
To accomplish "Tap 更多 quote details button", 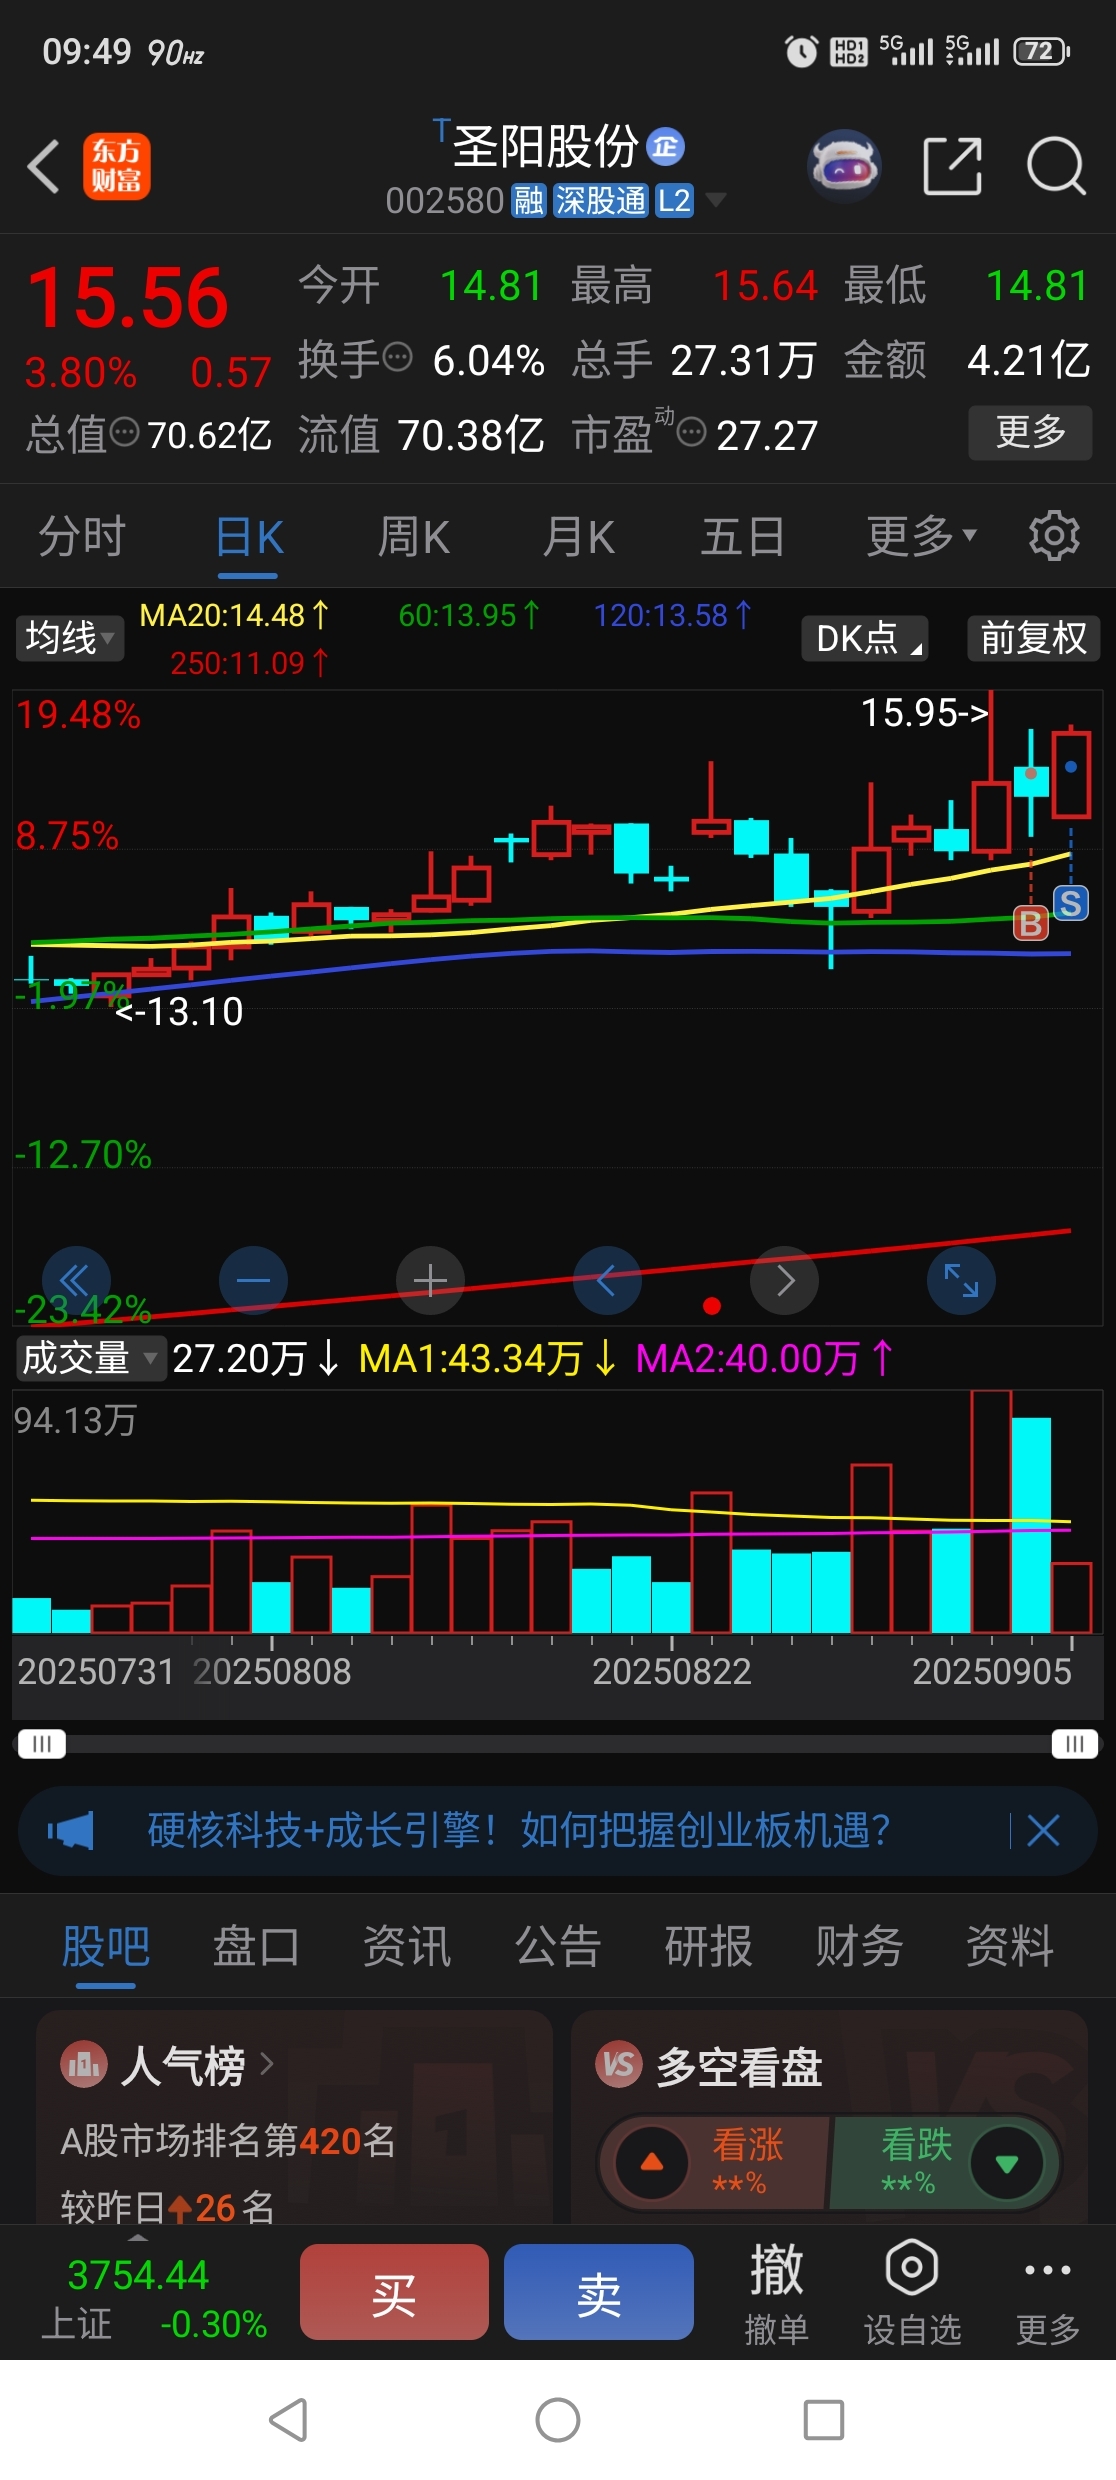I will pyautogui.click(x=1030, y=432).
